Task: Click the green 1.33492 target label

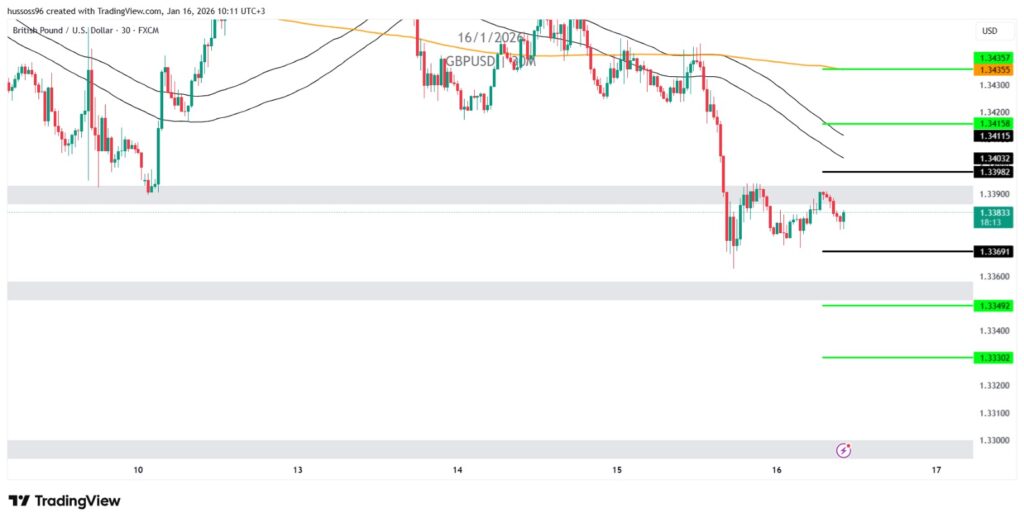Action: 994,306
